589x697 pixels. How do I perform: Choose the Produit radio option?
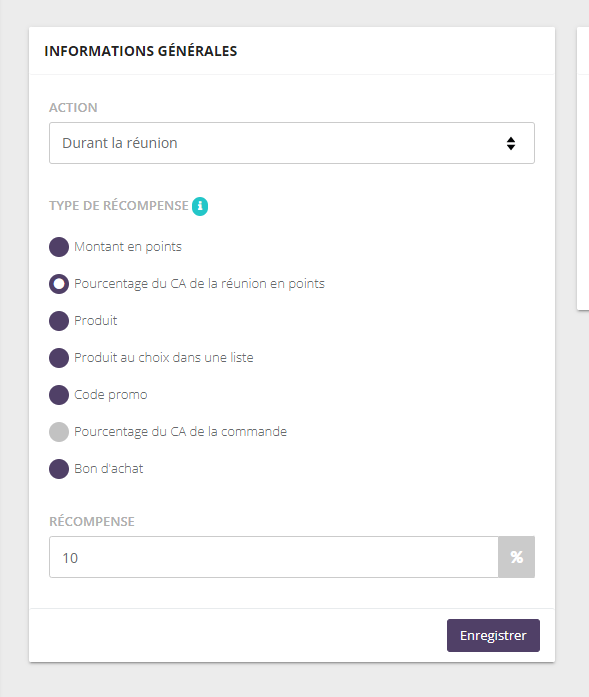59,321
